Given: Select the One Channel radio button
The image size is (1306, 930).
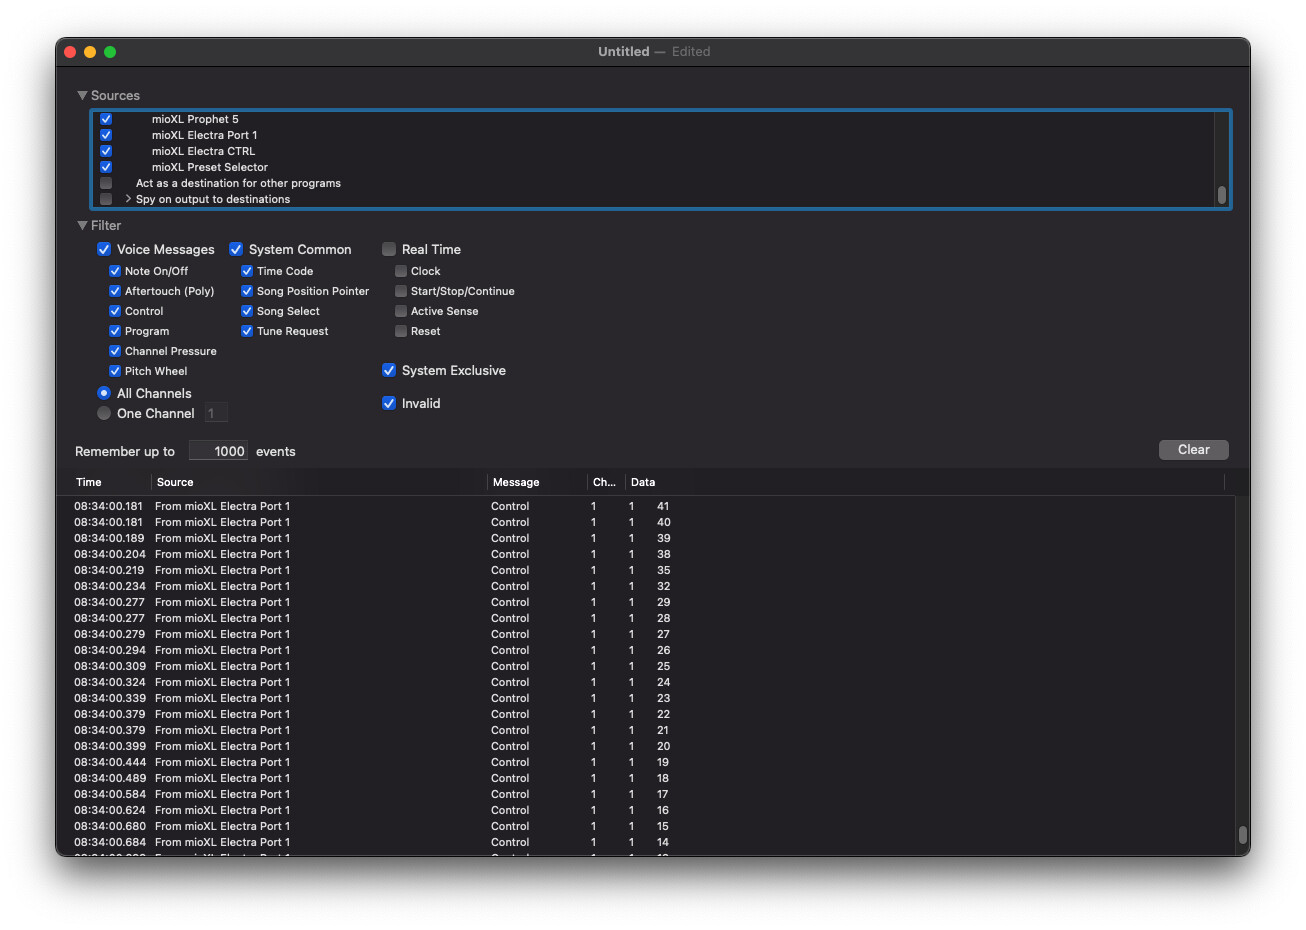Looking at the screenshot, I should click(x=104, y=413).
